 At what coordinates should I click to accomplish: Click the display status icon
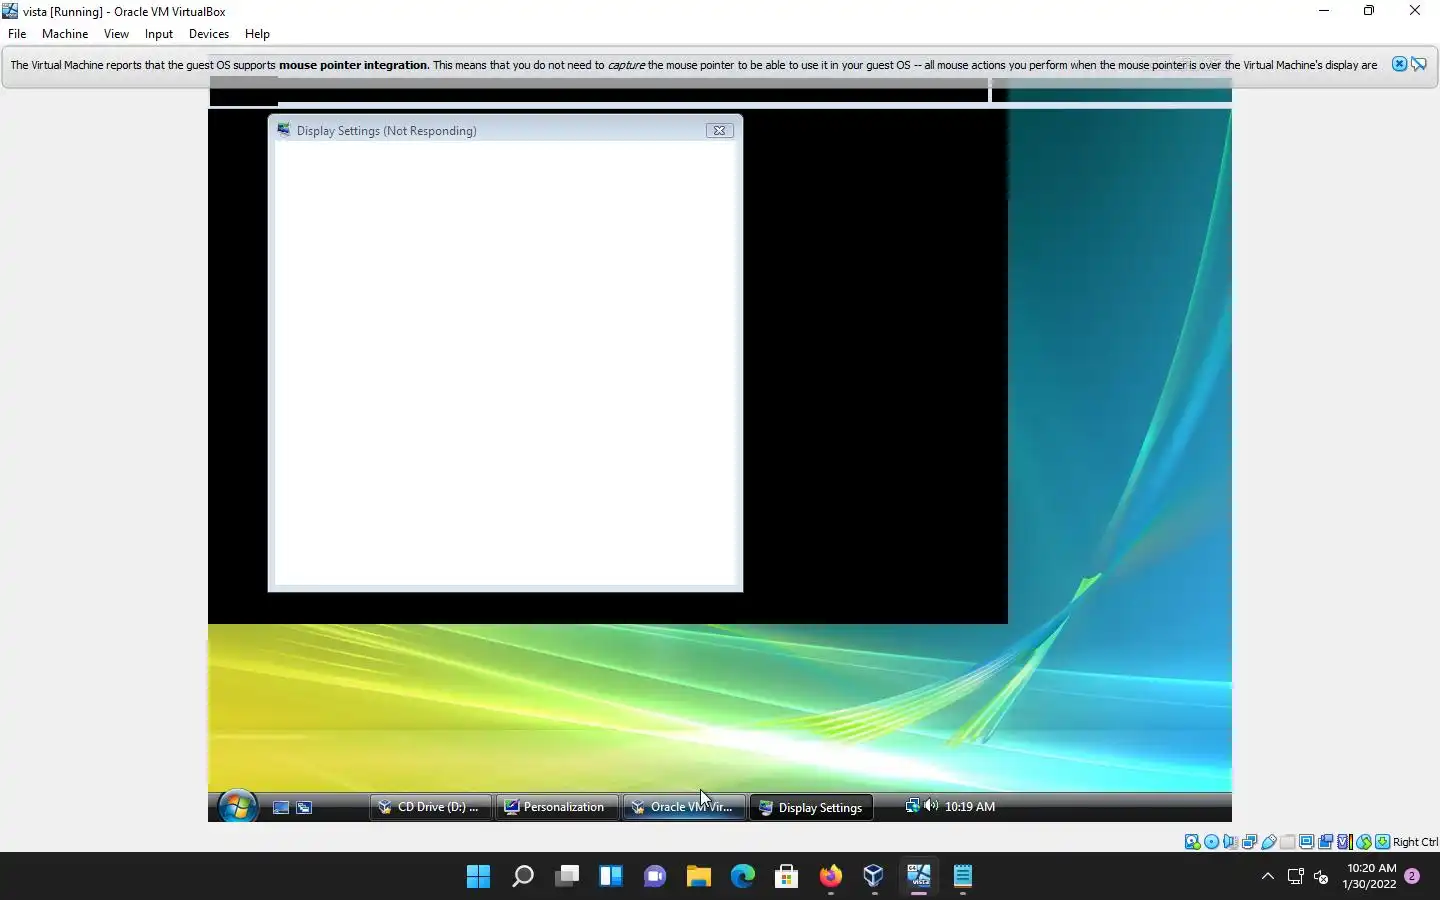1307,842
